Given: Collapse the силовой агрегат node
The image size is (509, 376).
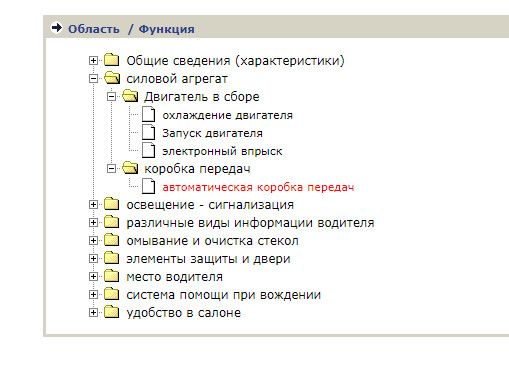Looking at the screenshot, I should tap(94, 79).
